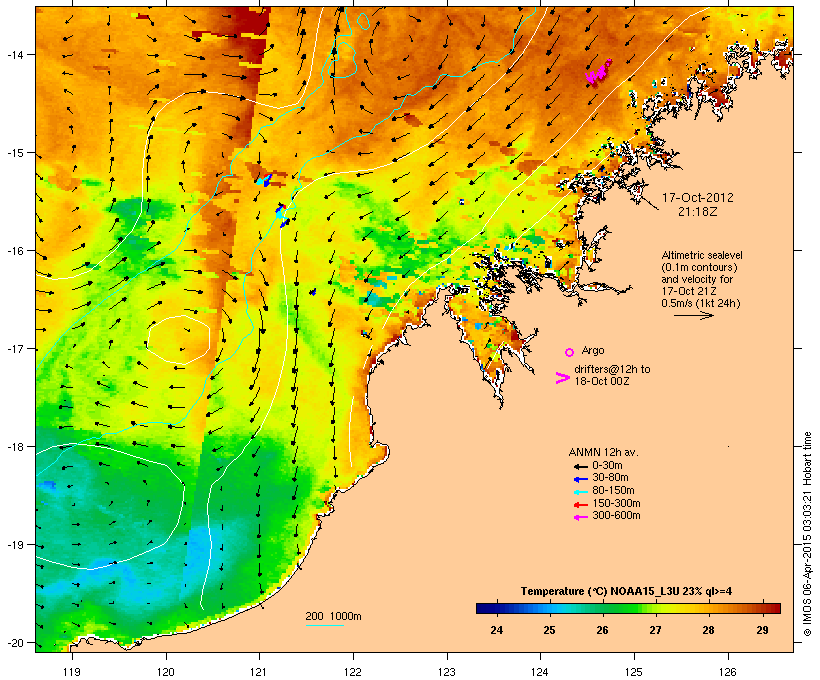Click the '18-Oct 00Z' legend text
The height and width of the screenshot is (680, 820).
602,381
